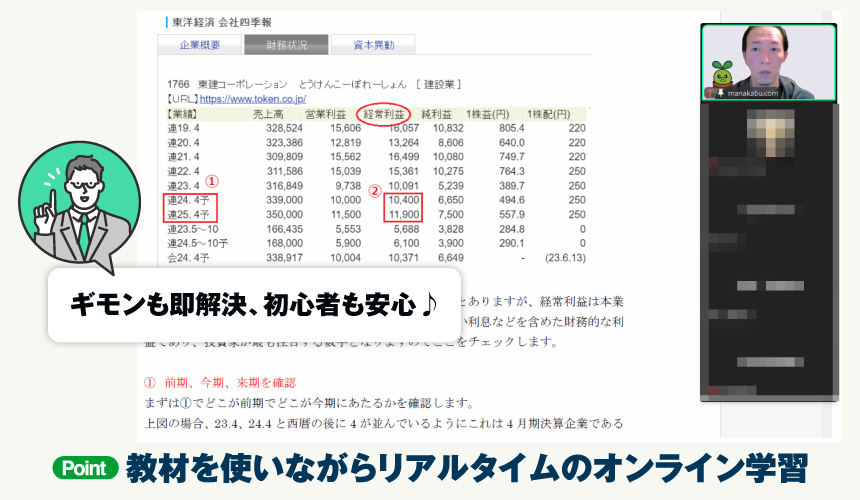
Task: Switch to the 資本異動 tab
Action: (x=373, y=45)
